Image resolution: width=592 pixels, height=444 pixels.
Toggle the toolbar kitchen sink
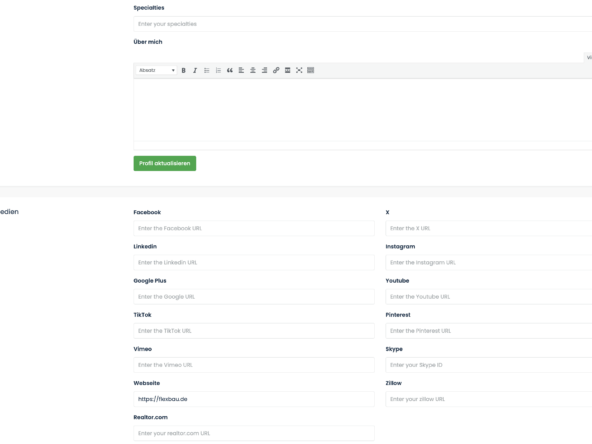[x=311, y=70]
